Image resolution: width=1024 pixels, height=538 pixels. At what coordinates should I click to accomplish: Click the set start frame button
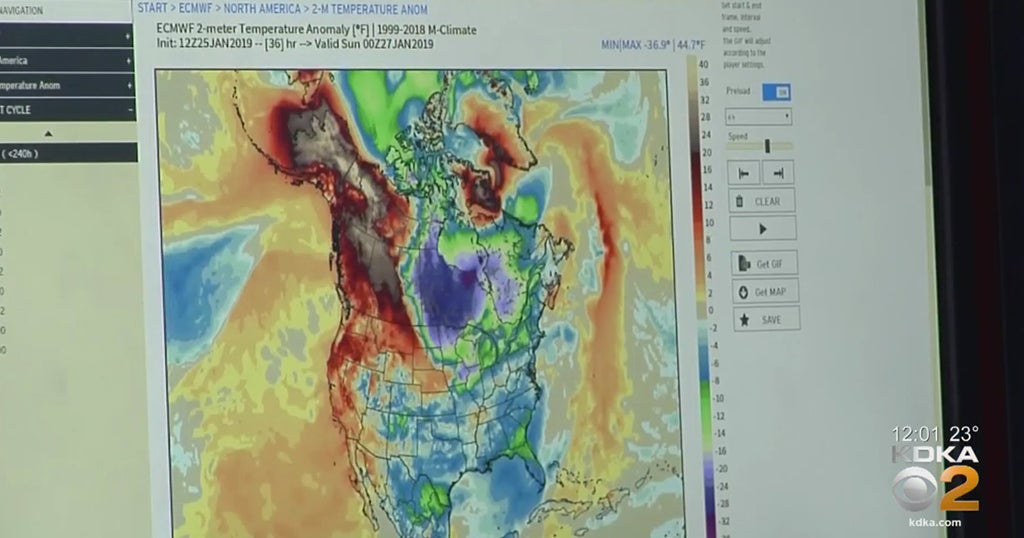pos(744,173)
